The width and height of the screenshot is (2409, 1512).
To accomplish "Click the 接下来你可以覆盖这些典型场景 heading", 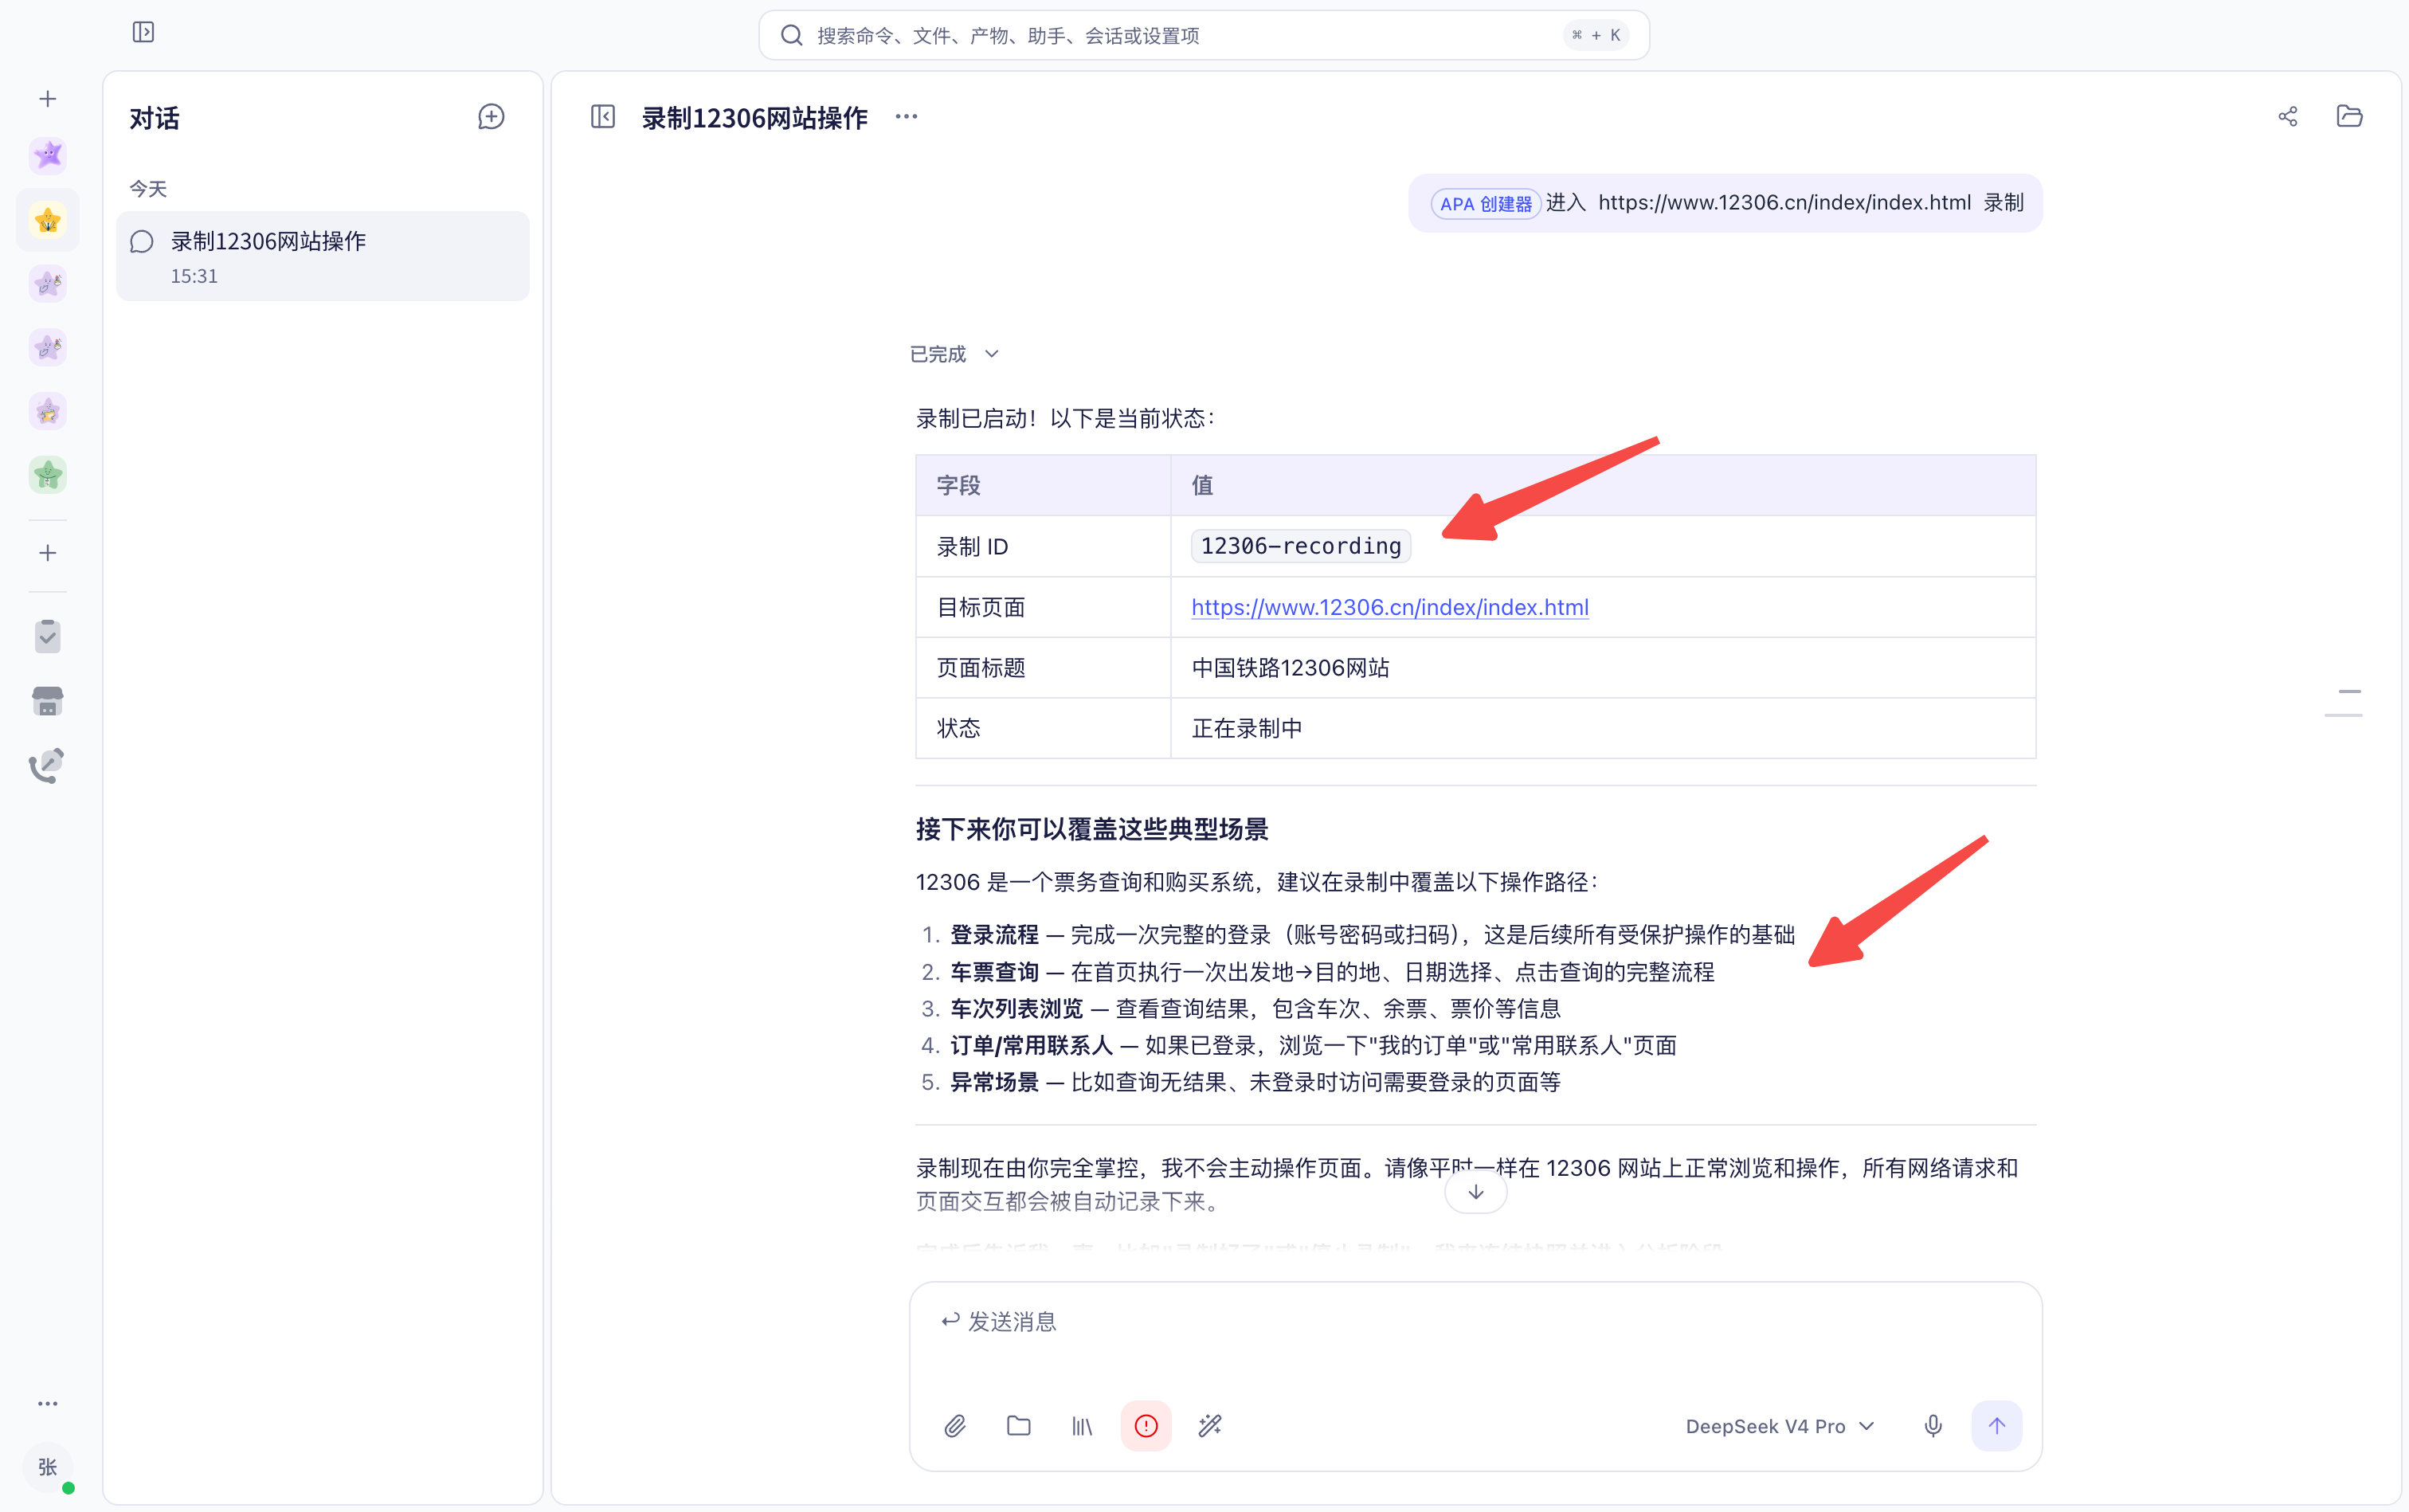I will coord(1092,829).
